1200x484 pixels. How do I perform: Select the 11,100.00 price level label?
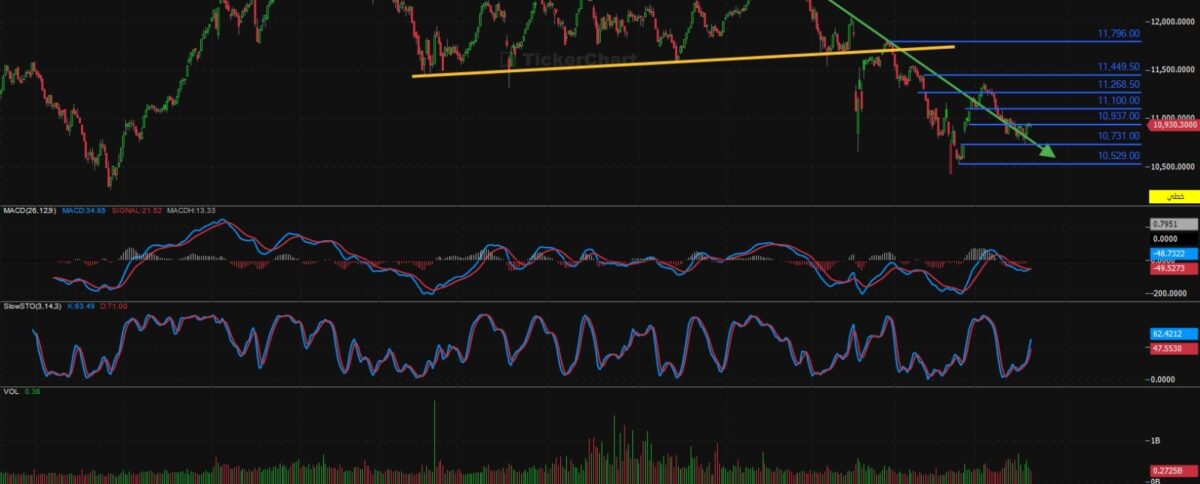pos(1118,101)
